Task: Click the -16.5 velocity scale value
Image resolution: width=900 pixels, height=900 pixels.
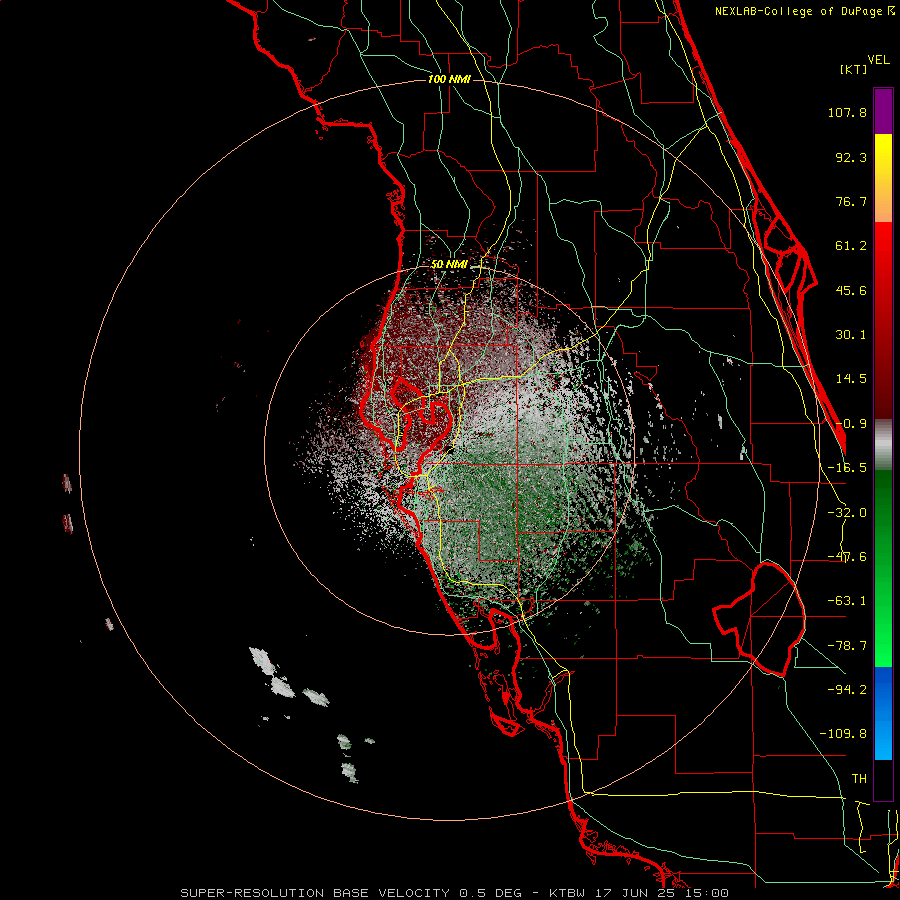Action: pos(847,468)
